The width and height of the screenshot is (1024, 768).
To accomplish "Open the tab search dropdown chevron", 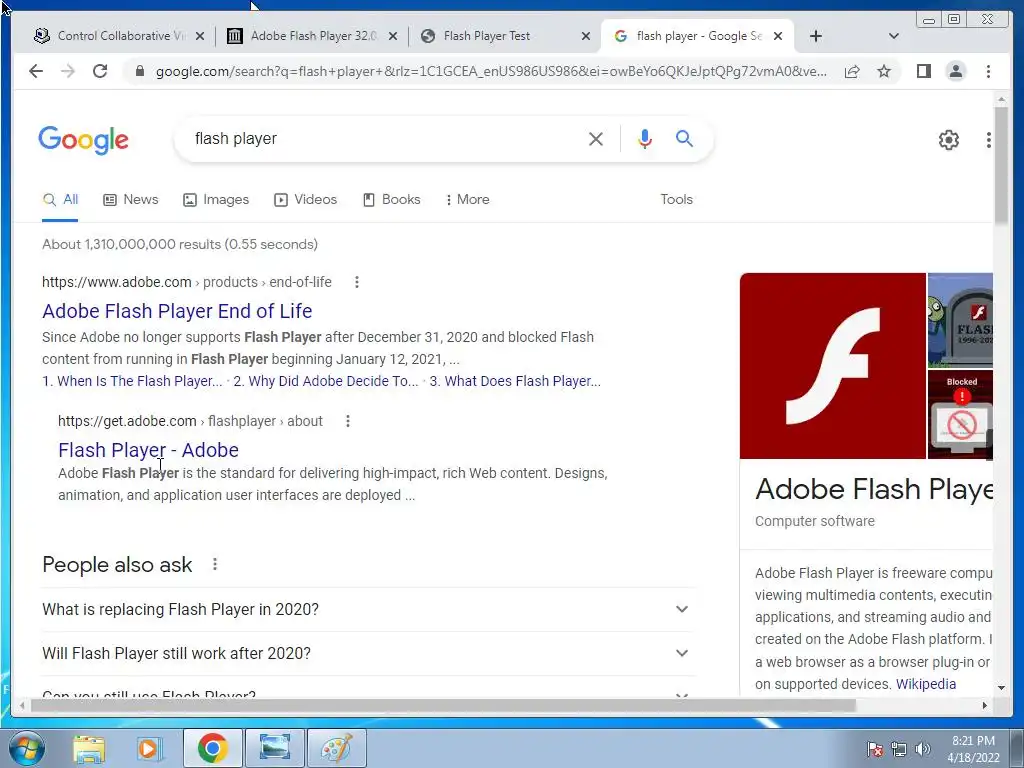I will pos(894,36).
